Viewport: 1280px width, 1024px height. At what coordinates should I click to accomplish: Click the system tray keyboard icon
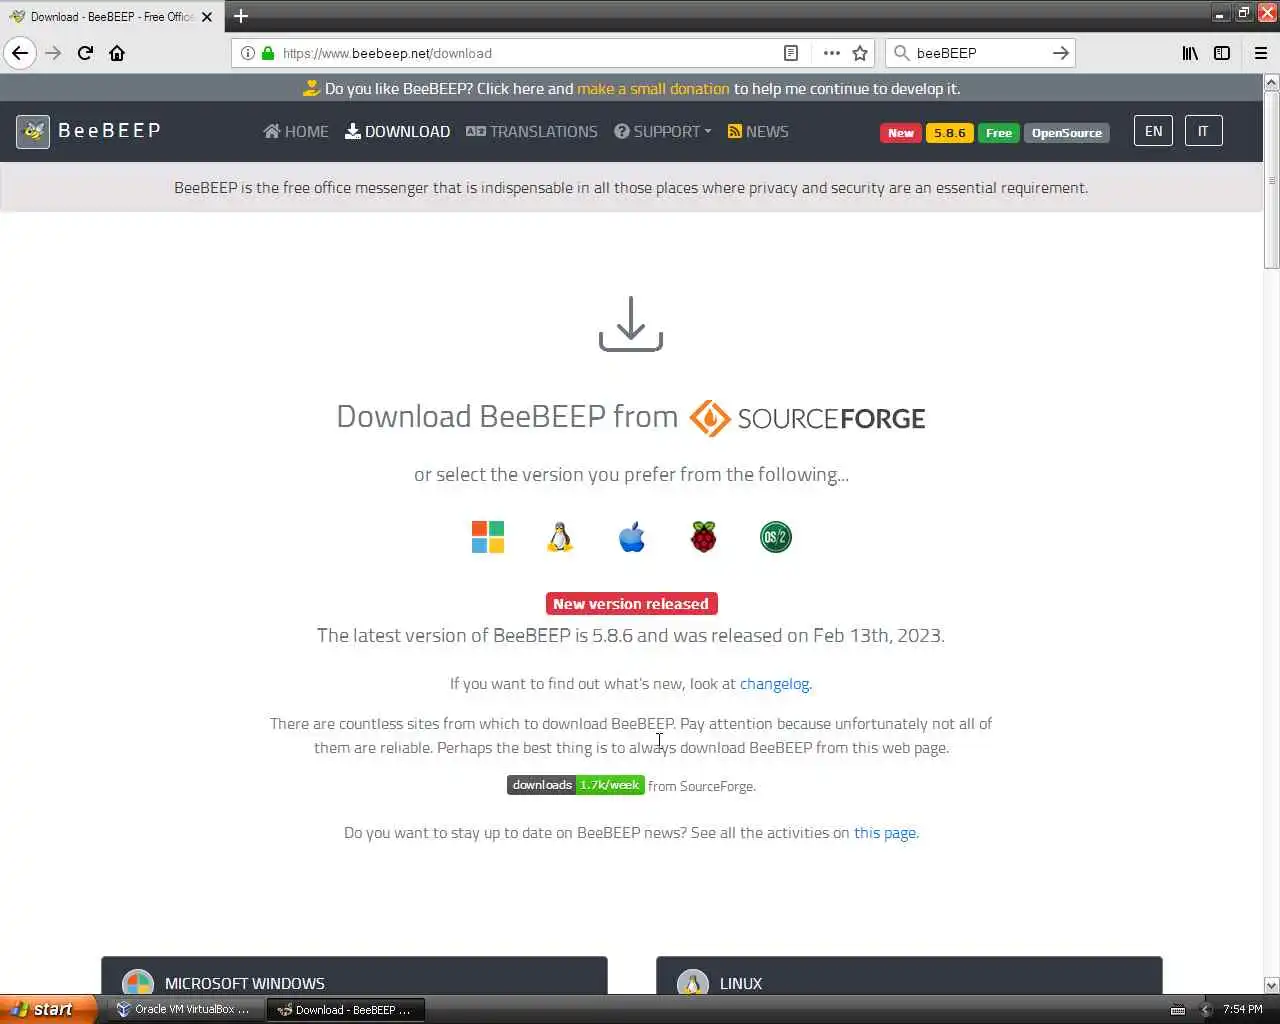1178,1010
